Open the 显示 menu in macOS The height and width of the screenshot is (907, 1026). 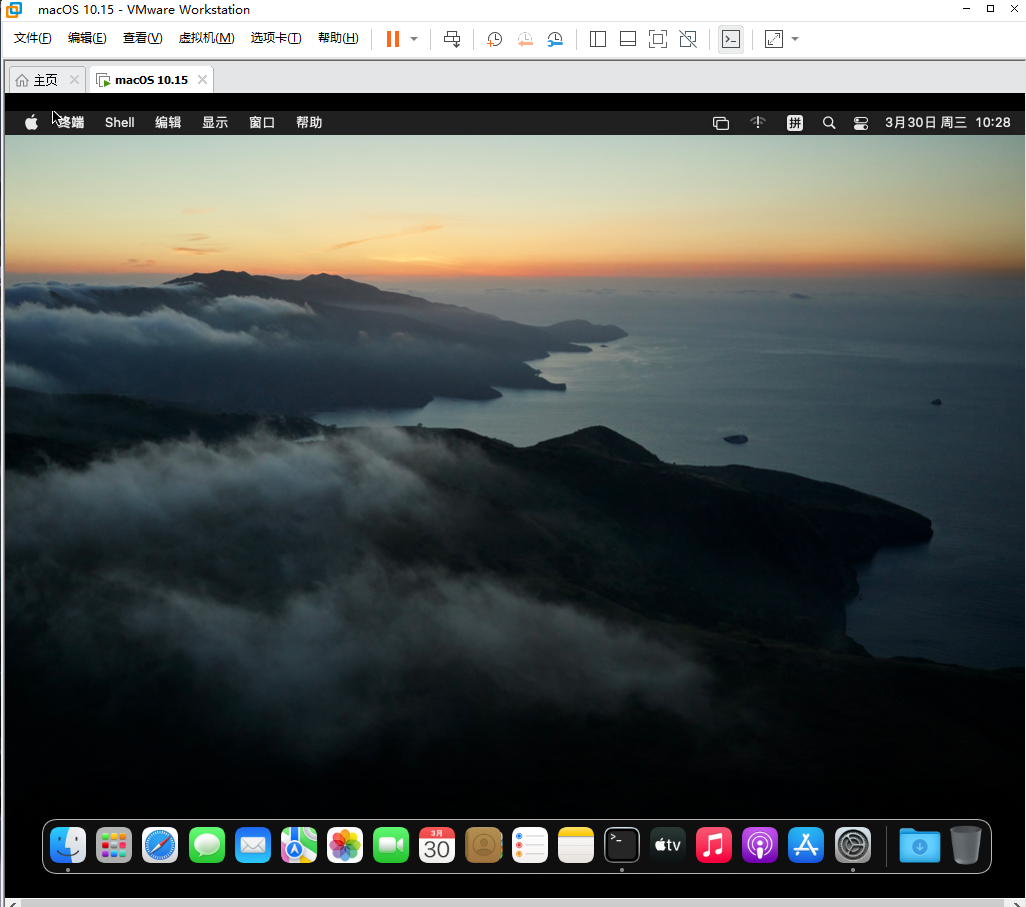(x=215, y=122)
